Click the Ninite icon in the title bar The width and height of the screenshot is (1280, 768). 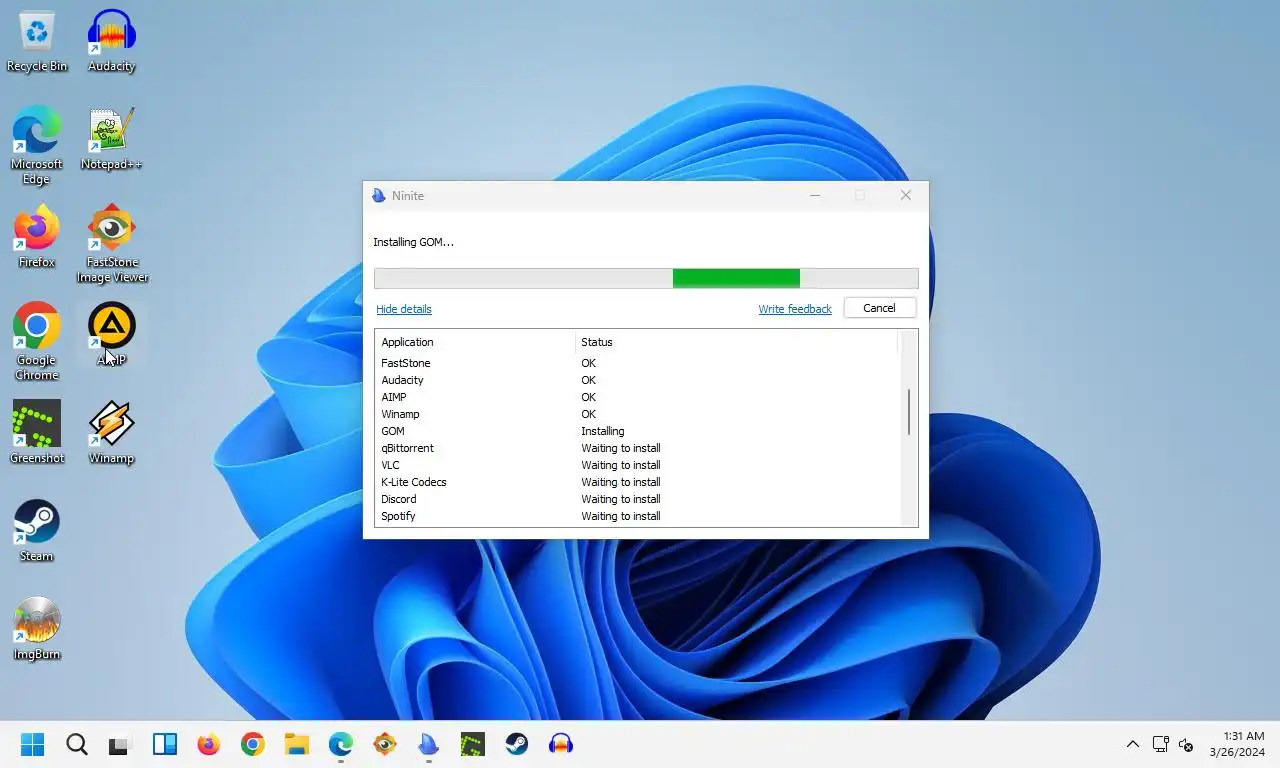pyautogui.click(x=379, y=196)
